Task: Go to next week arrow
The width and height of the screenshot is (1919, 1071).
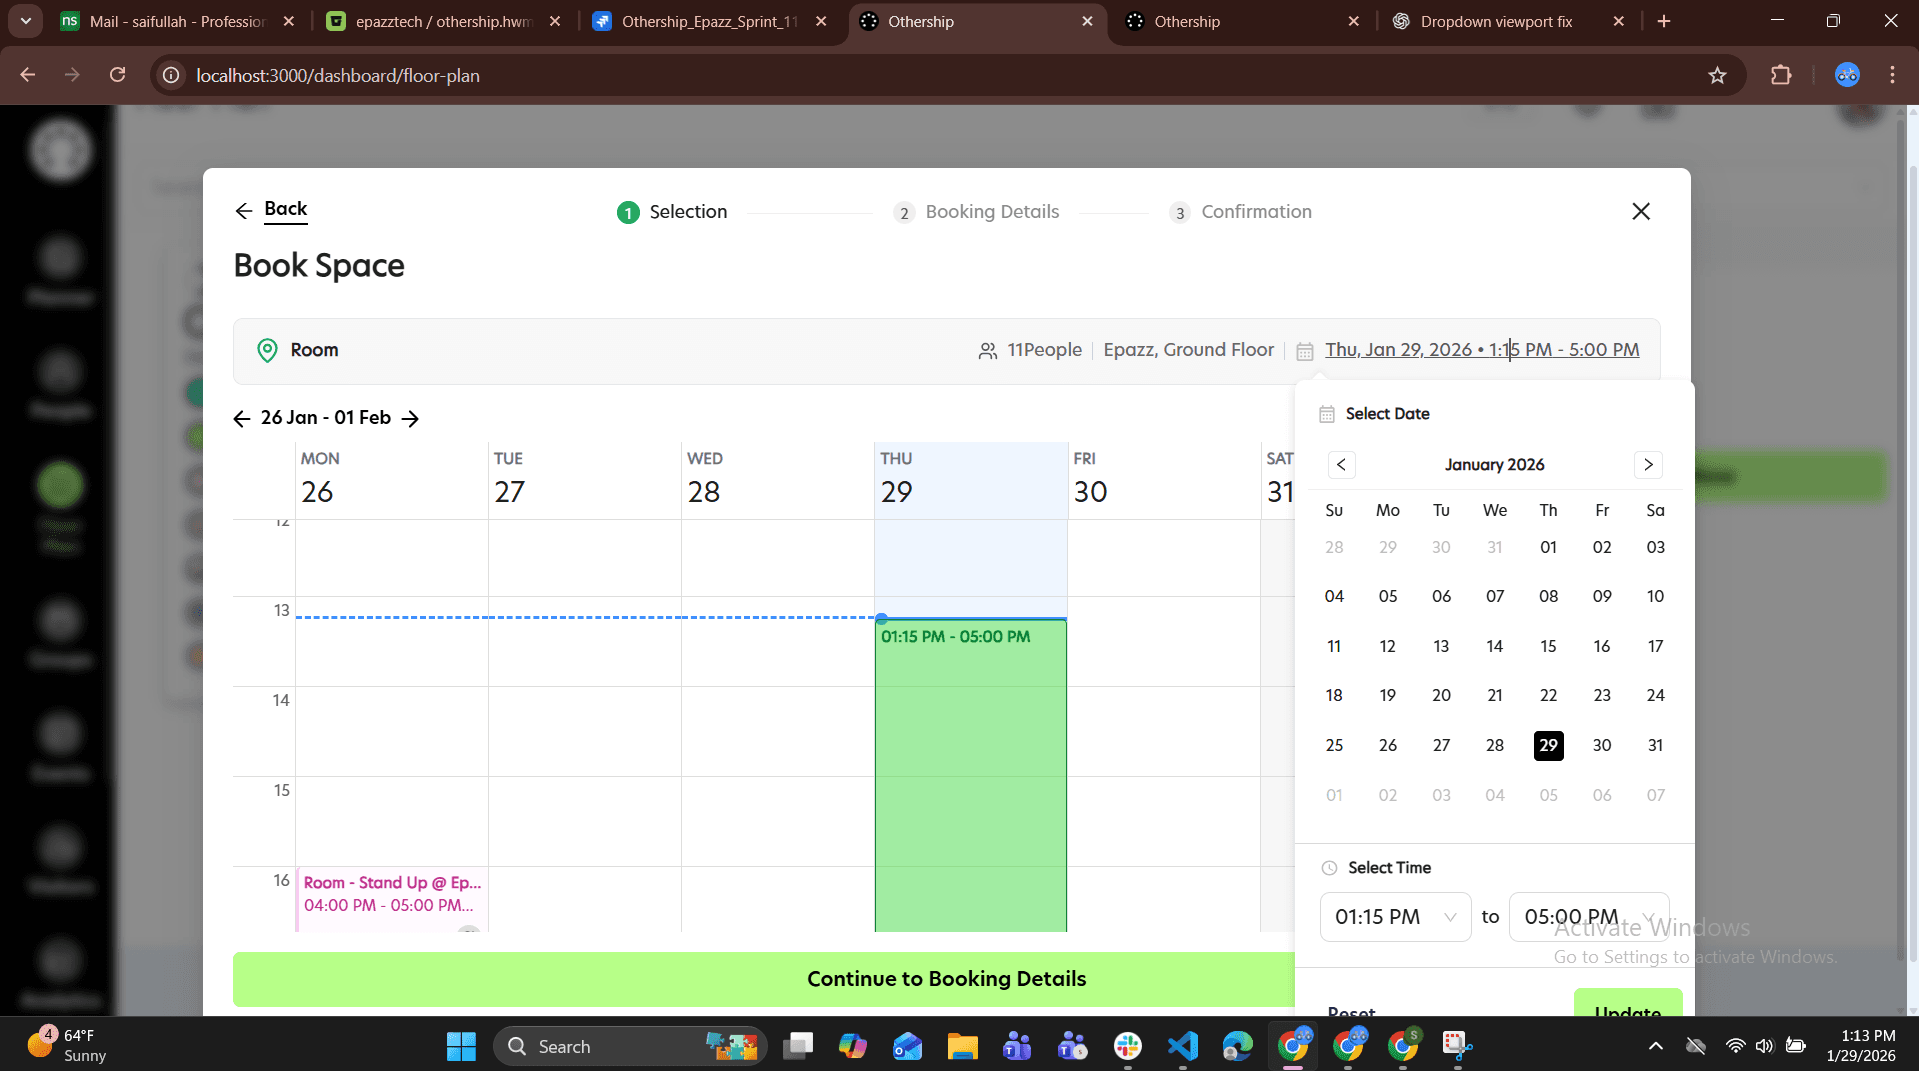Action: tap(410, 418)
